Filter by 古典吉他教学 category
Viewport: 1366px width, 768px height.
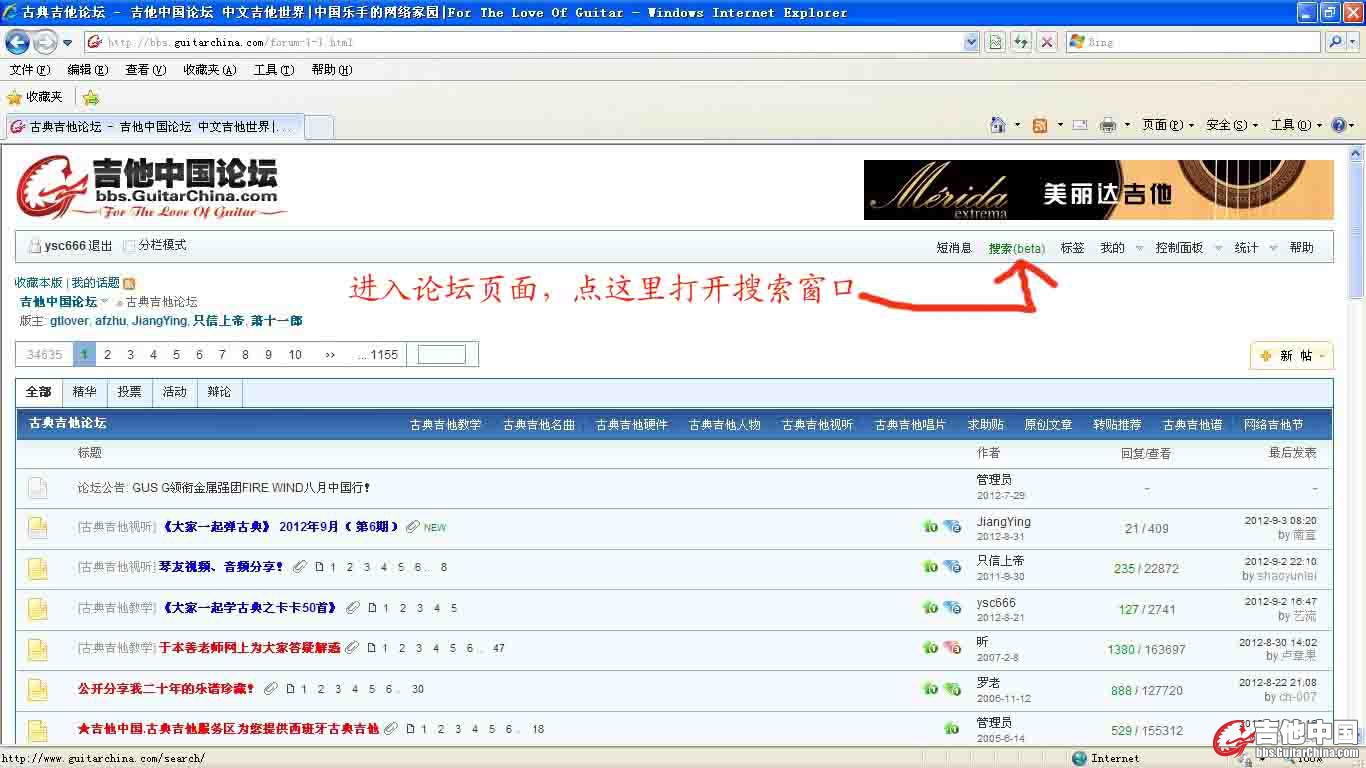pyautogui.click(x=446, y=425)
